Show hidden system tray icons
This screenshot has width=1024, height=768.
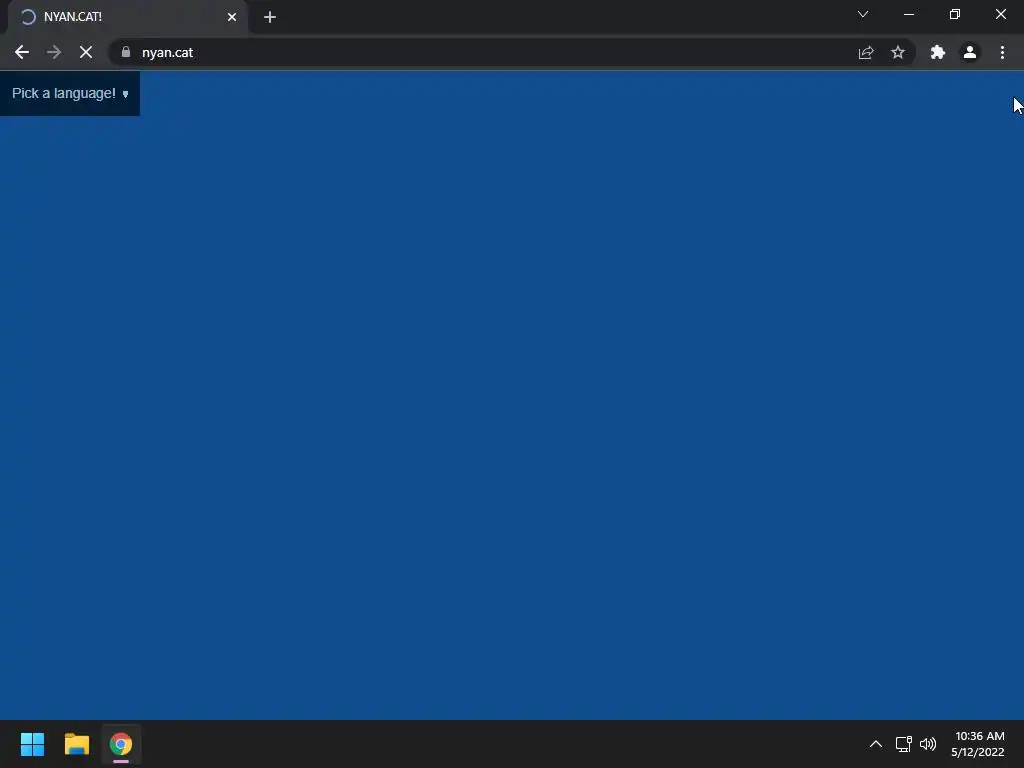tap(876, 744)
